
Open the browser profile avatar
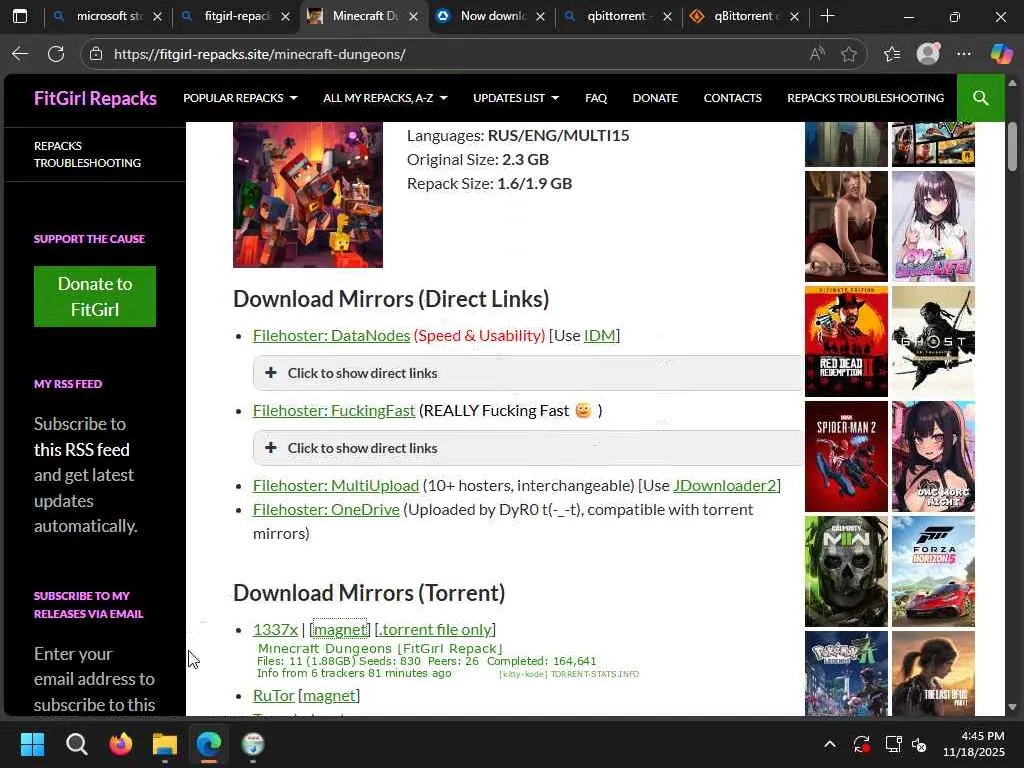pyautogui.click(x=928, y=54)
